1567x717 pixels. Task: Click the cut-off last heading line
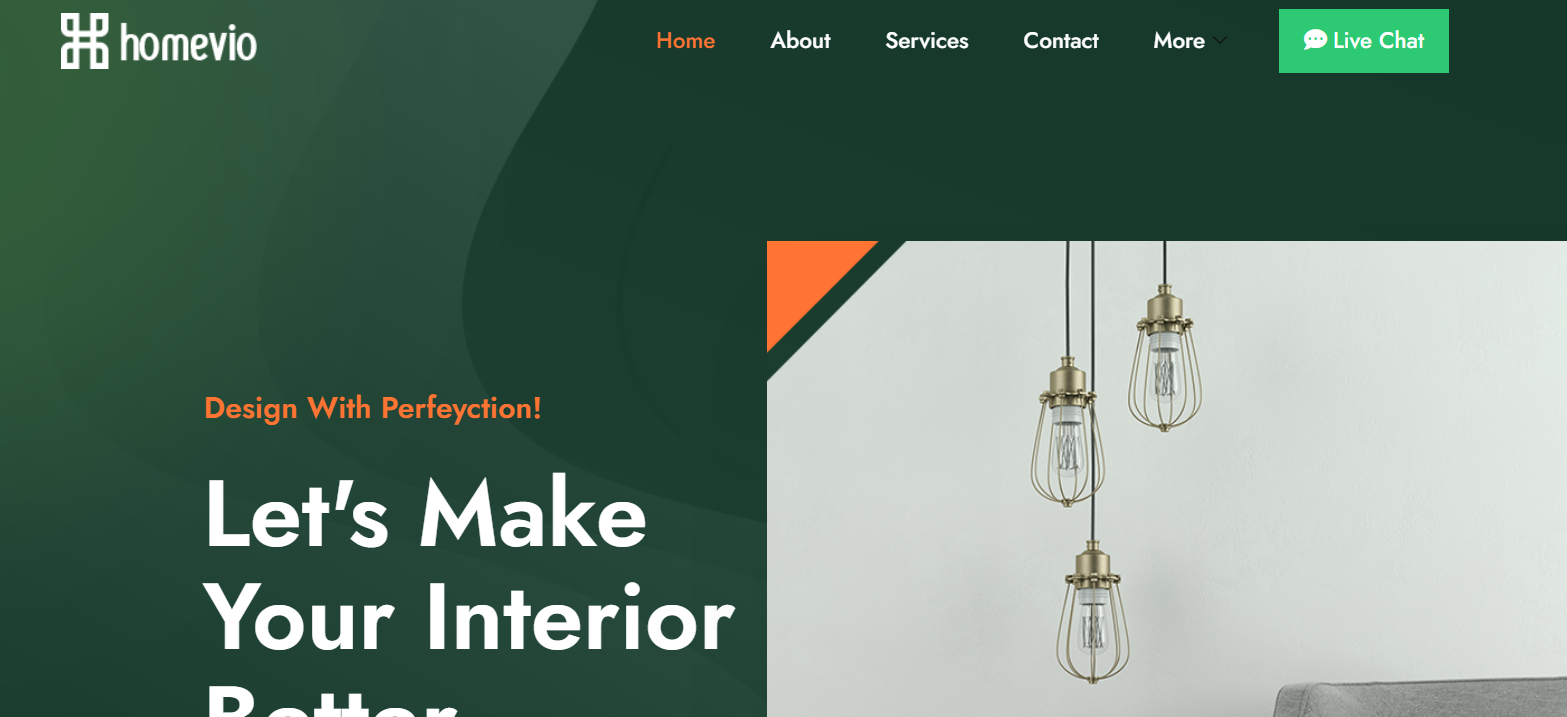tap(330, 700)
